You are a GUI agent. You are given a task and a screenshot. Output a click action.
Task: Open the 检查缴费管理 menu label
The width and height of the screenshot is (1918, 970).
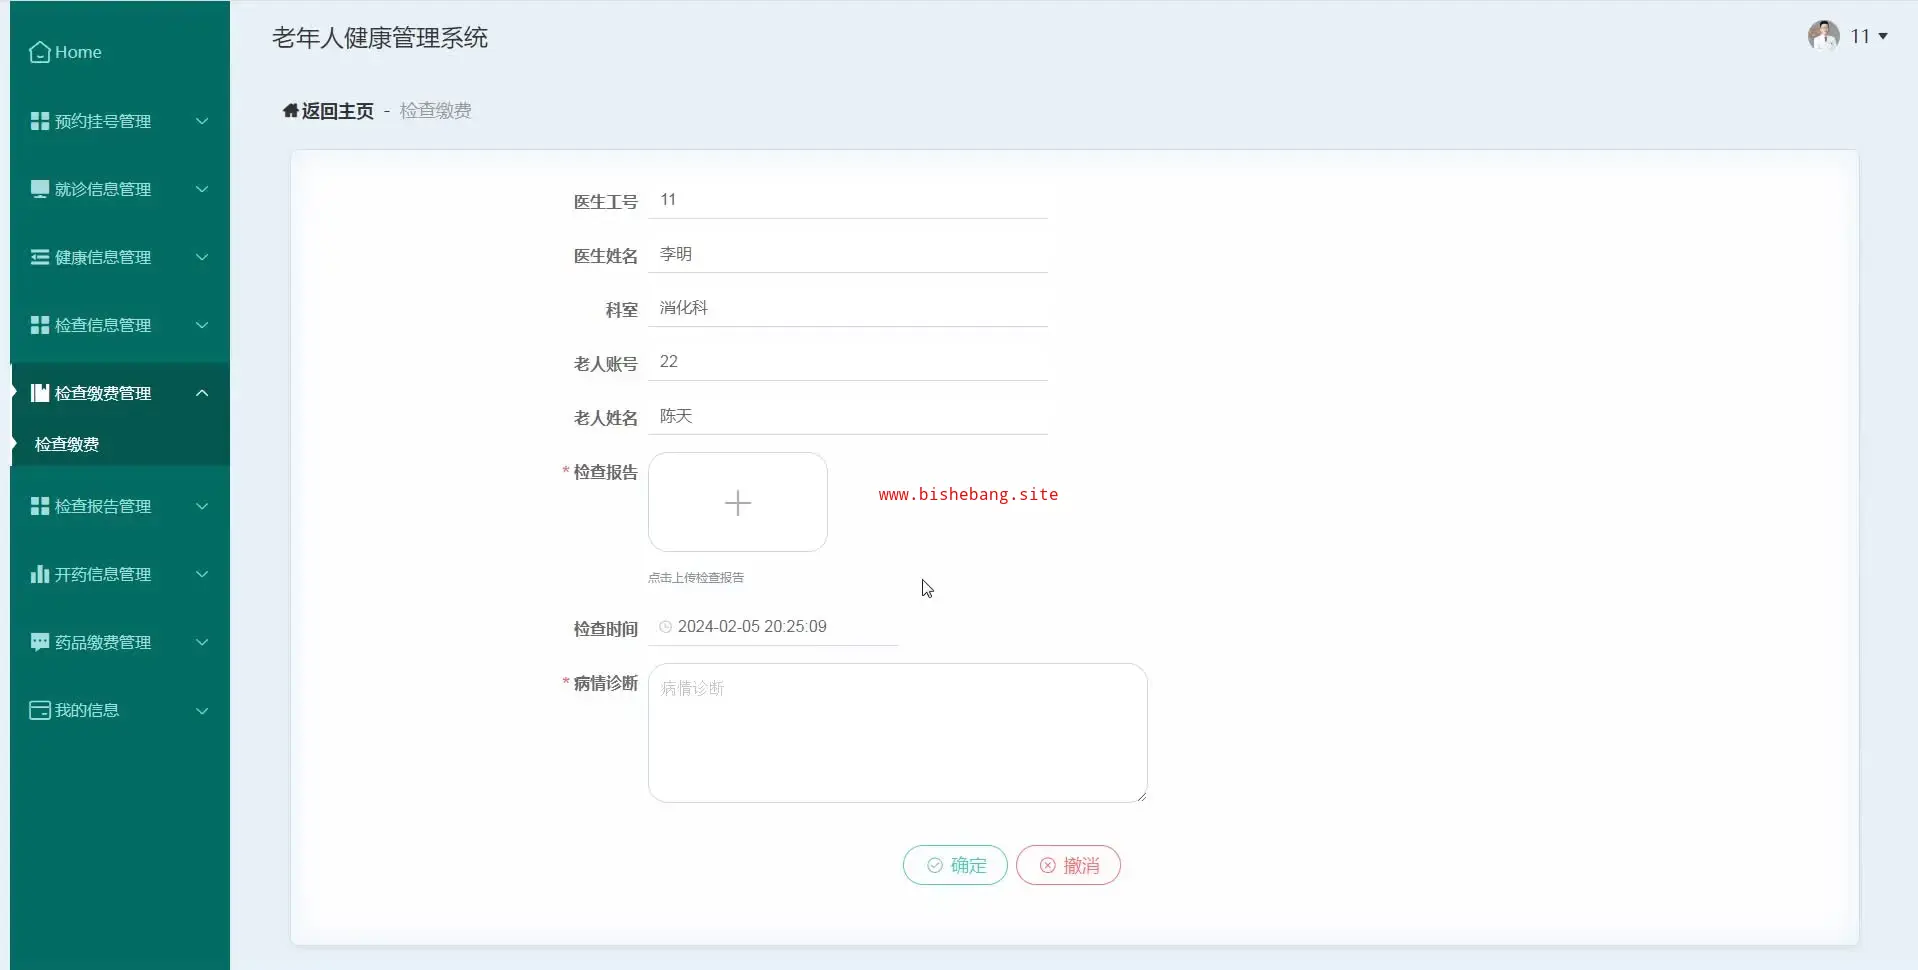click(103, 393)
